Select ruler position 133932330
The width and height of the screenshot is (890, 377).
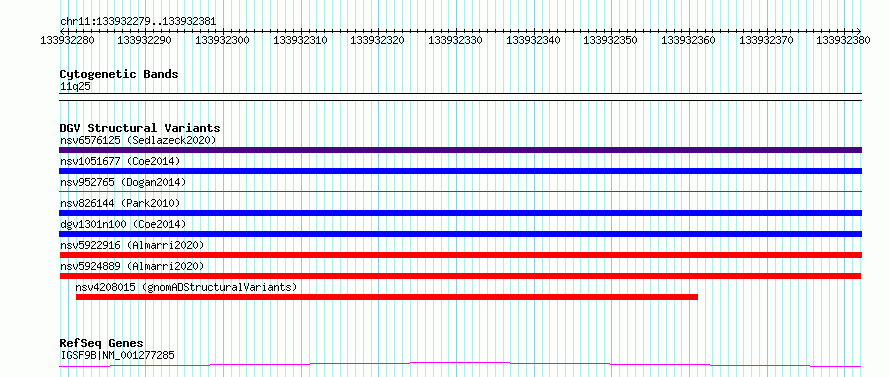click(456, 40)
